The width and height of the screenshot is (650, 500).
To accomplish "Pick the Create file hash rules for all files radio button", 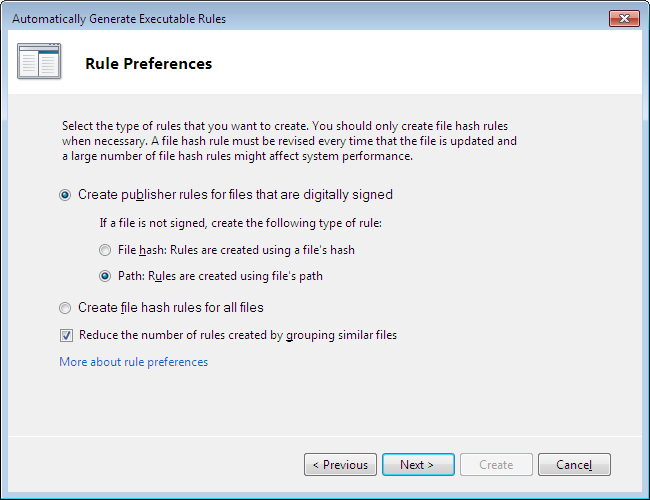I will (x=66, y=308).
